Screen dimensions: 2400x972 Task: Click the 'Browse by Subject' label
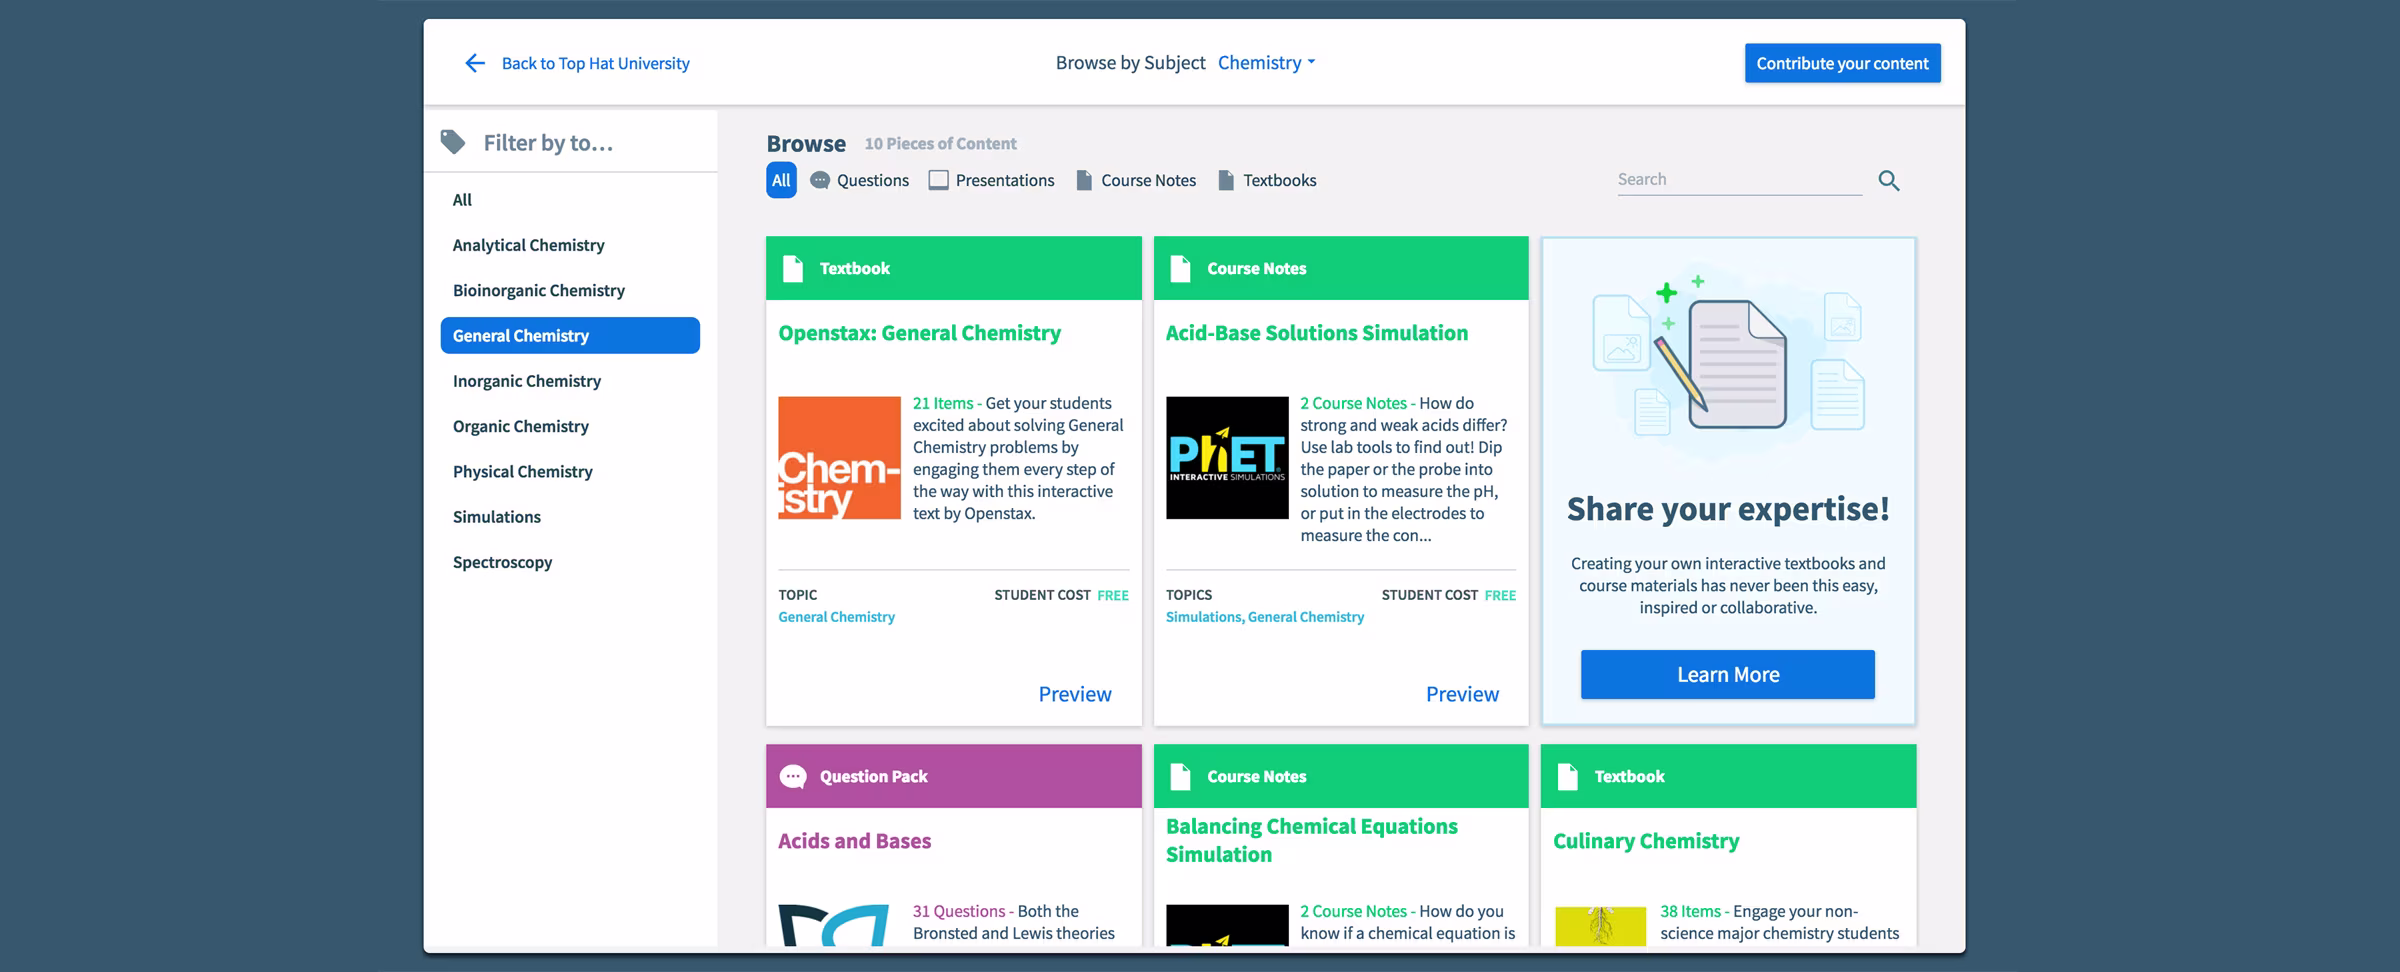tap(1130, 63)
